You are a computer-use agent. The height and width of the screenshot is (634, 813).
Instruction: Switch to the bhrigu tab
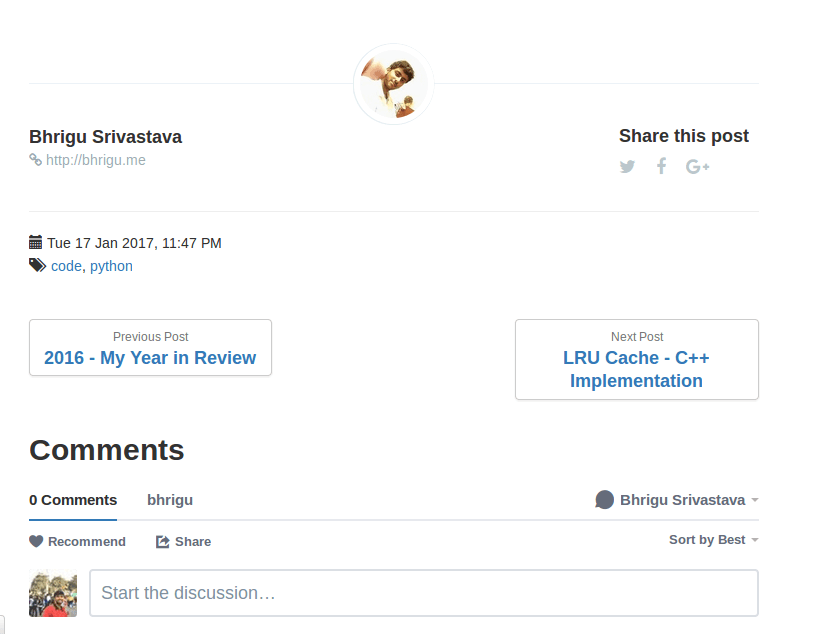coord(170,500)
